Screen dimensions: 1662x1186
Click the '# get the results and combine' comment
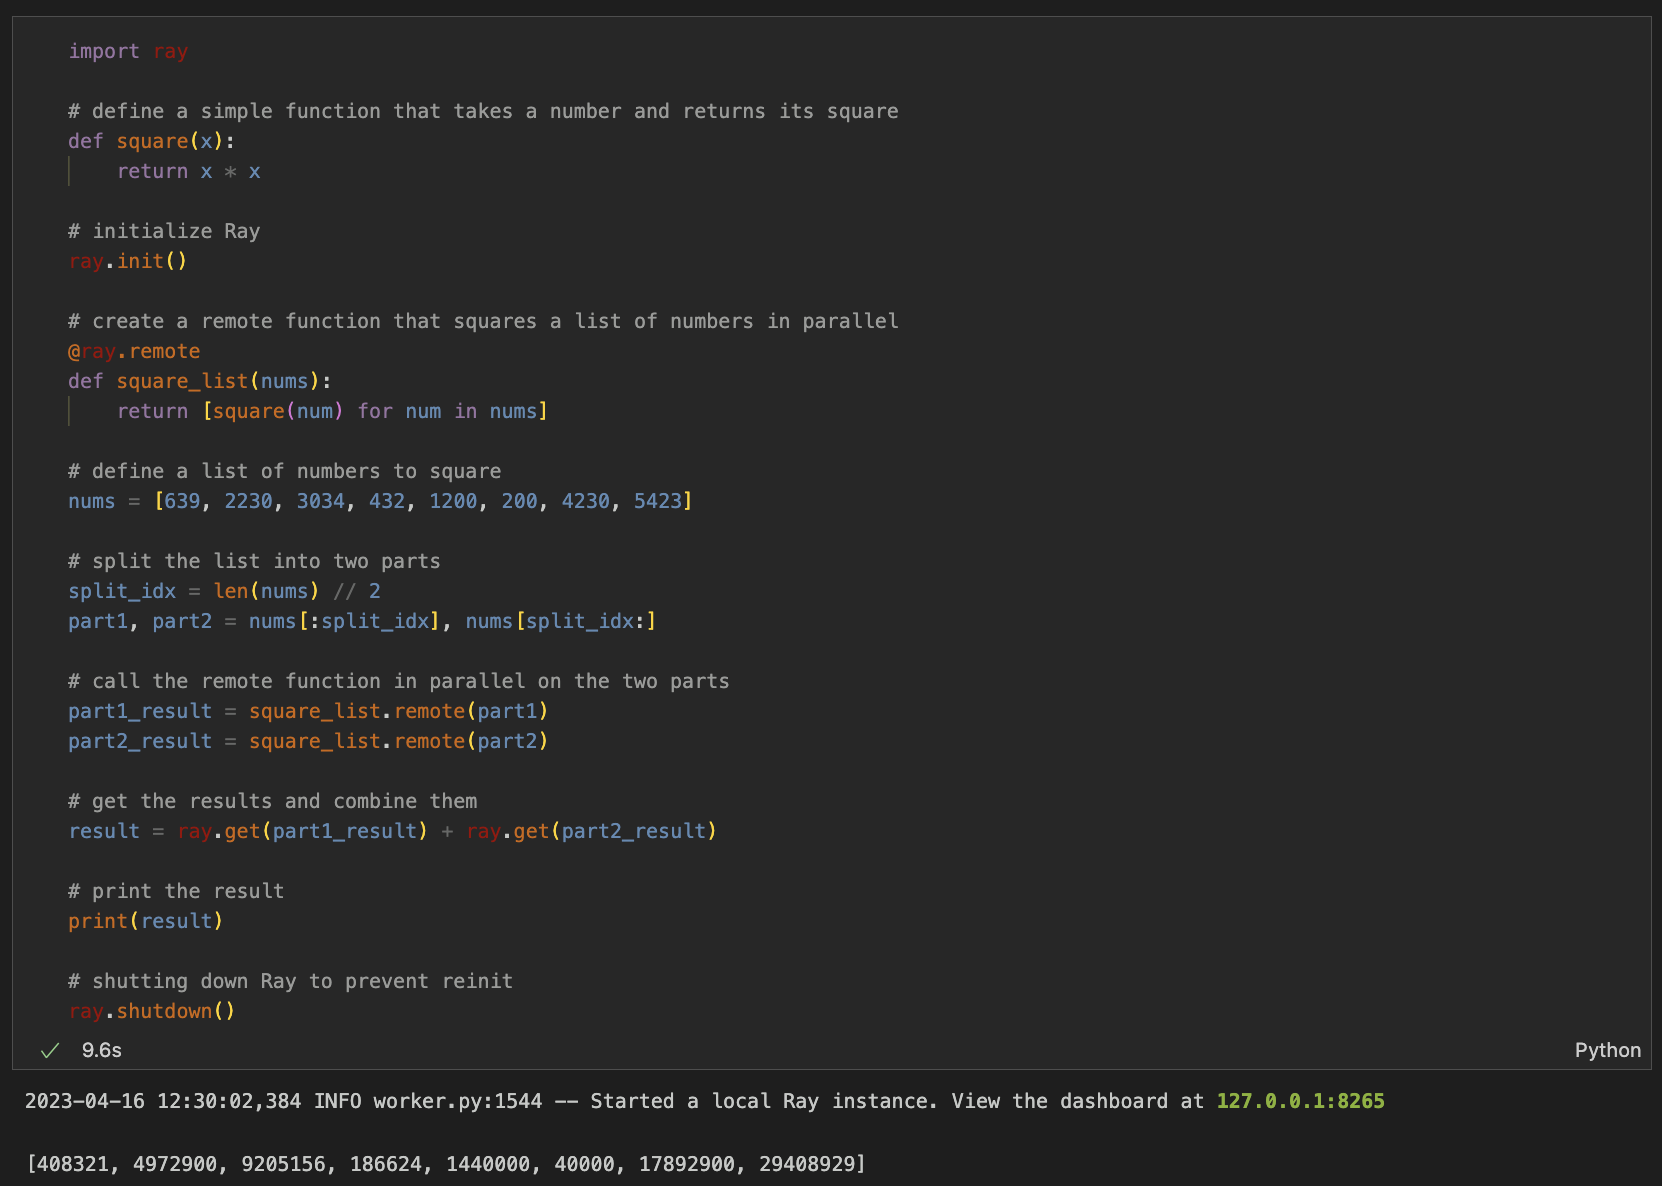click(273, 801)
